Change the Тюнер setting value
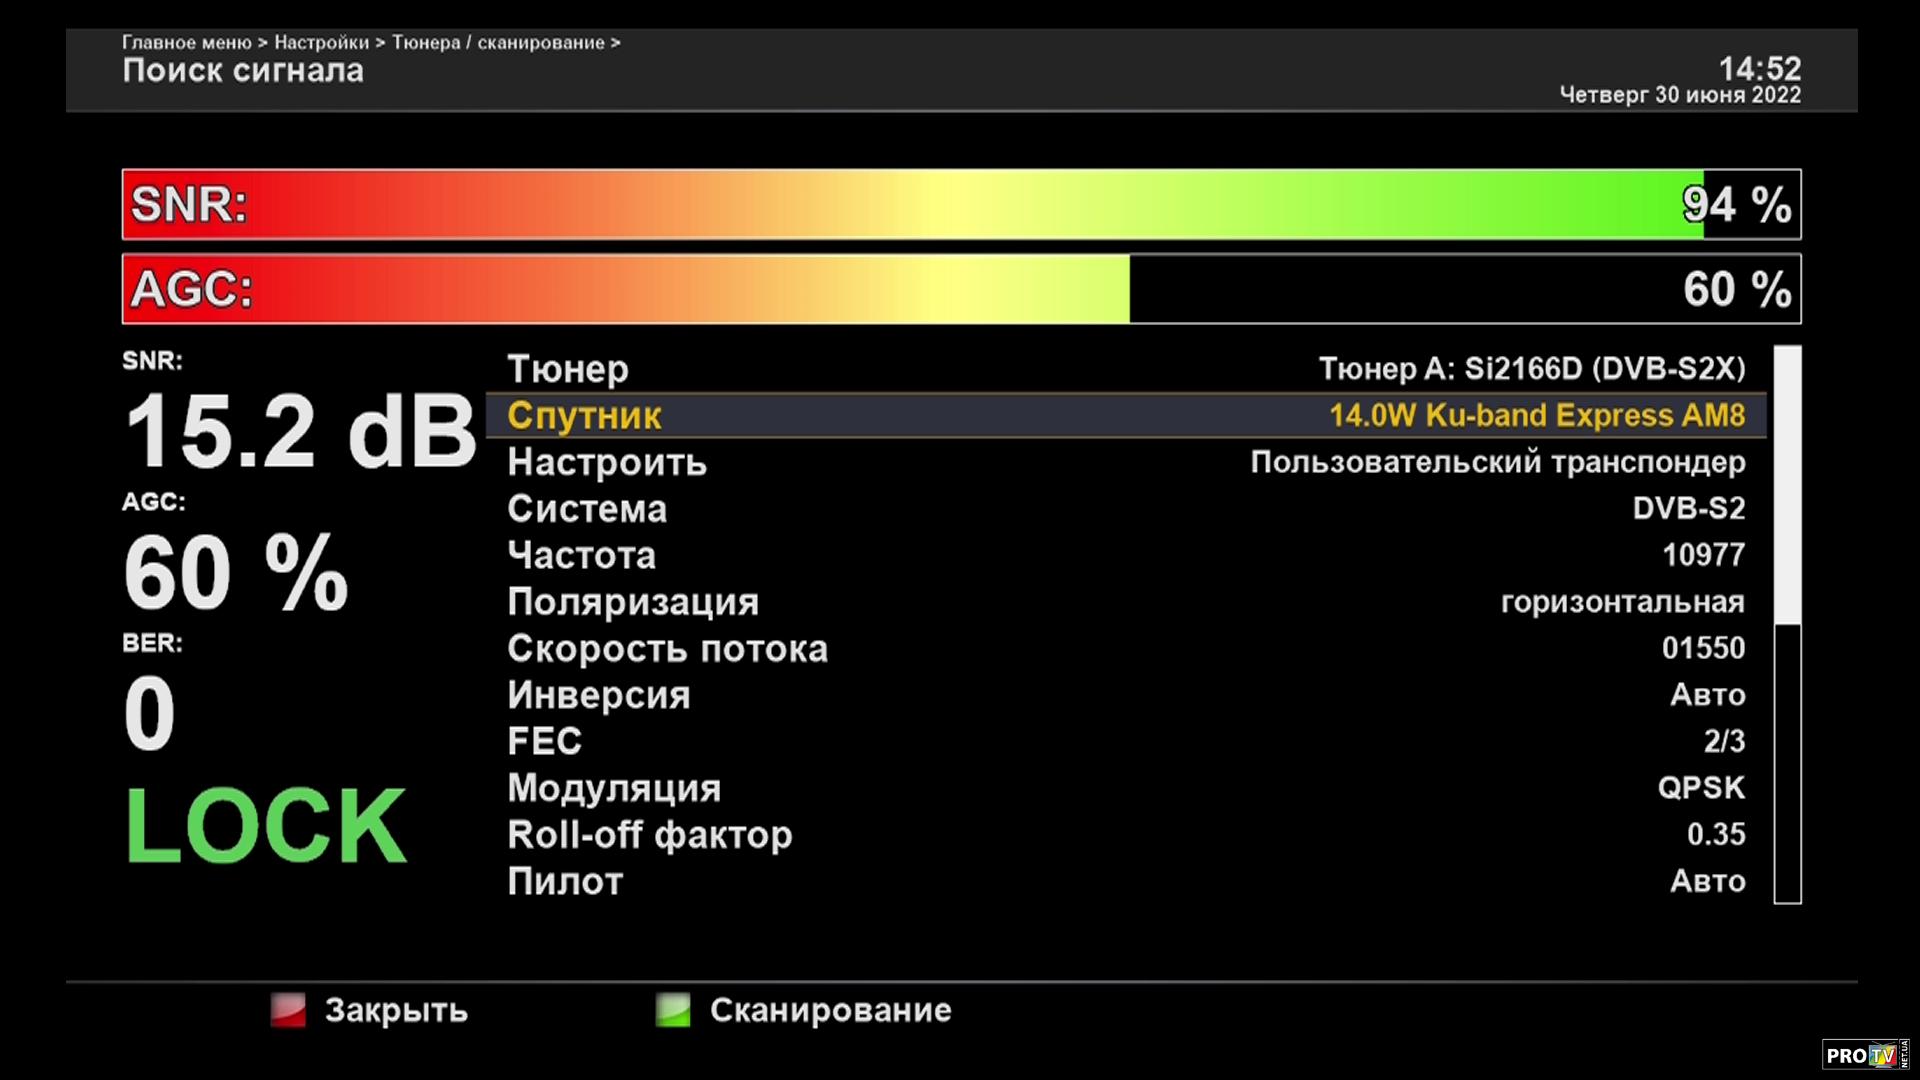This screenshot has height=1080, width=1920. click(1531, 369)
